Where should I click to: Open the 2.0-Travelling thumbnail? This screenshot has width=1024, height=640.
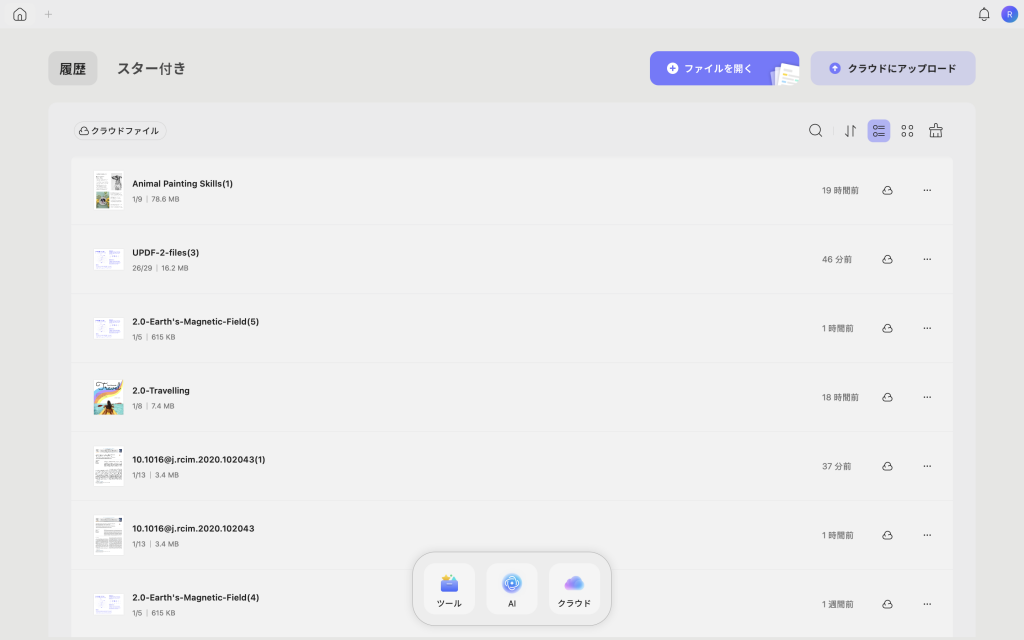click(108, 397)
